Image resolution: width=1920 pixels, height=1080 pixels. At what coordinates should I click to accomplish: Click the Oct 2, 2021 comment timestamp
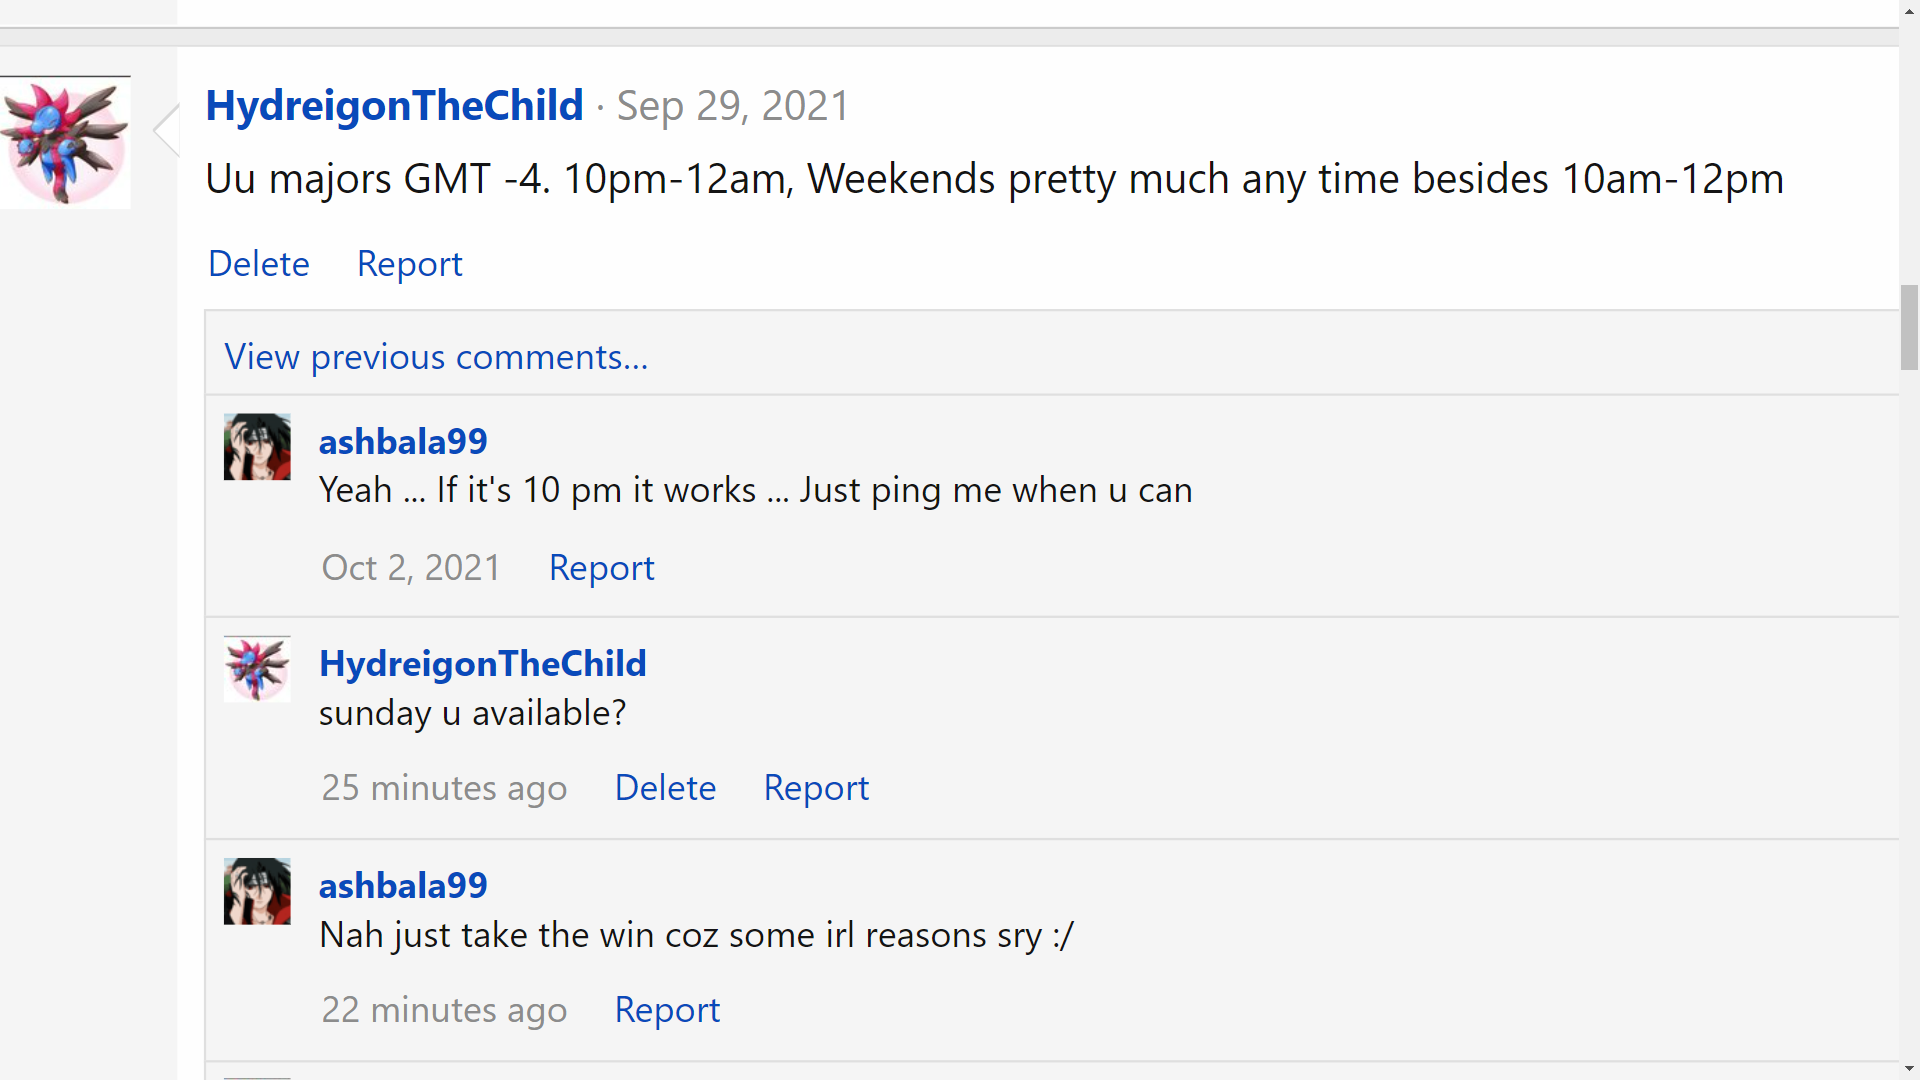coord(411,568)
